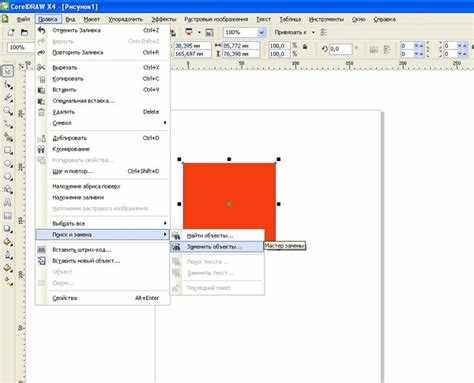
Task: Select the Rectangle tool in the toolbox
Action: [8, 151]
